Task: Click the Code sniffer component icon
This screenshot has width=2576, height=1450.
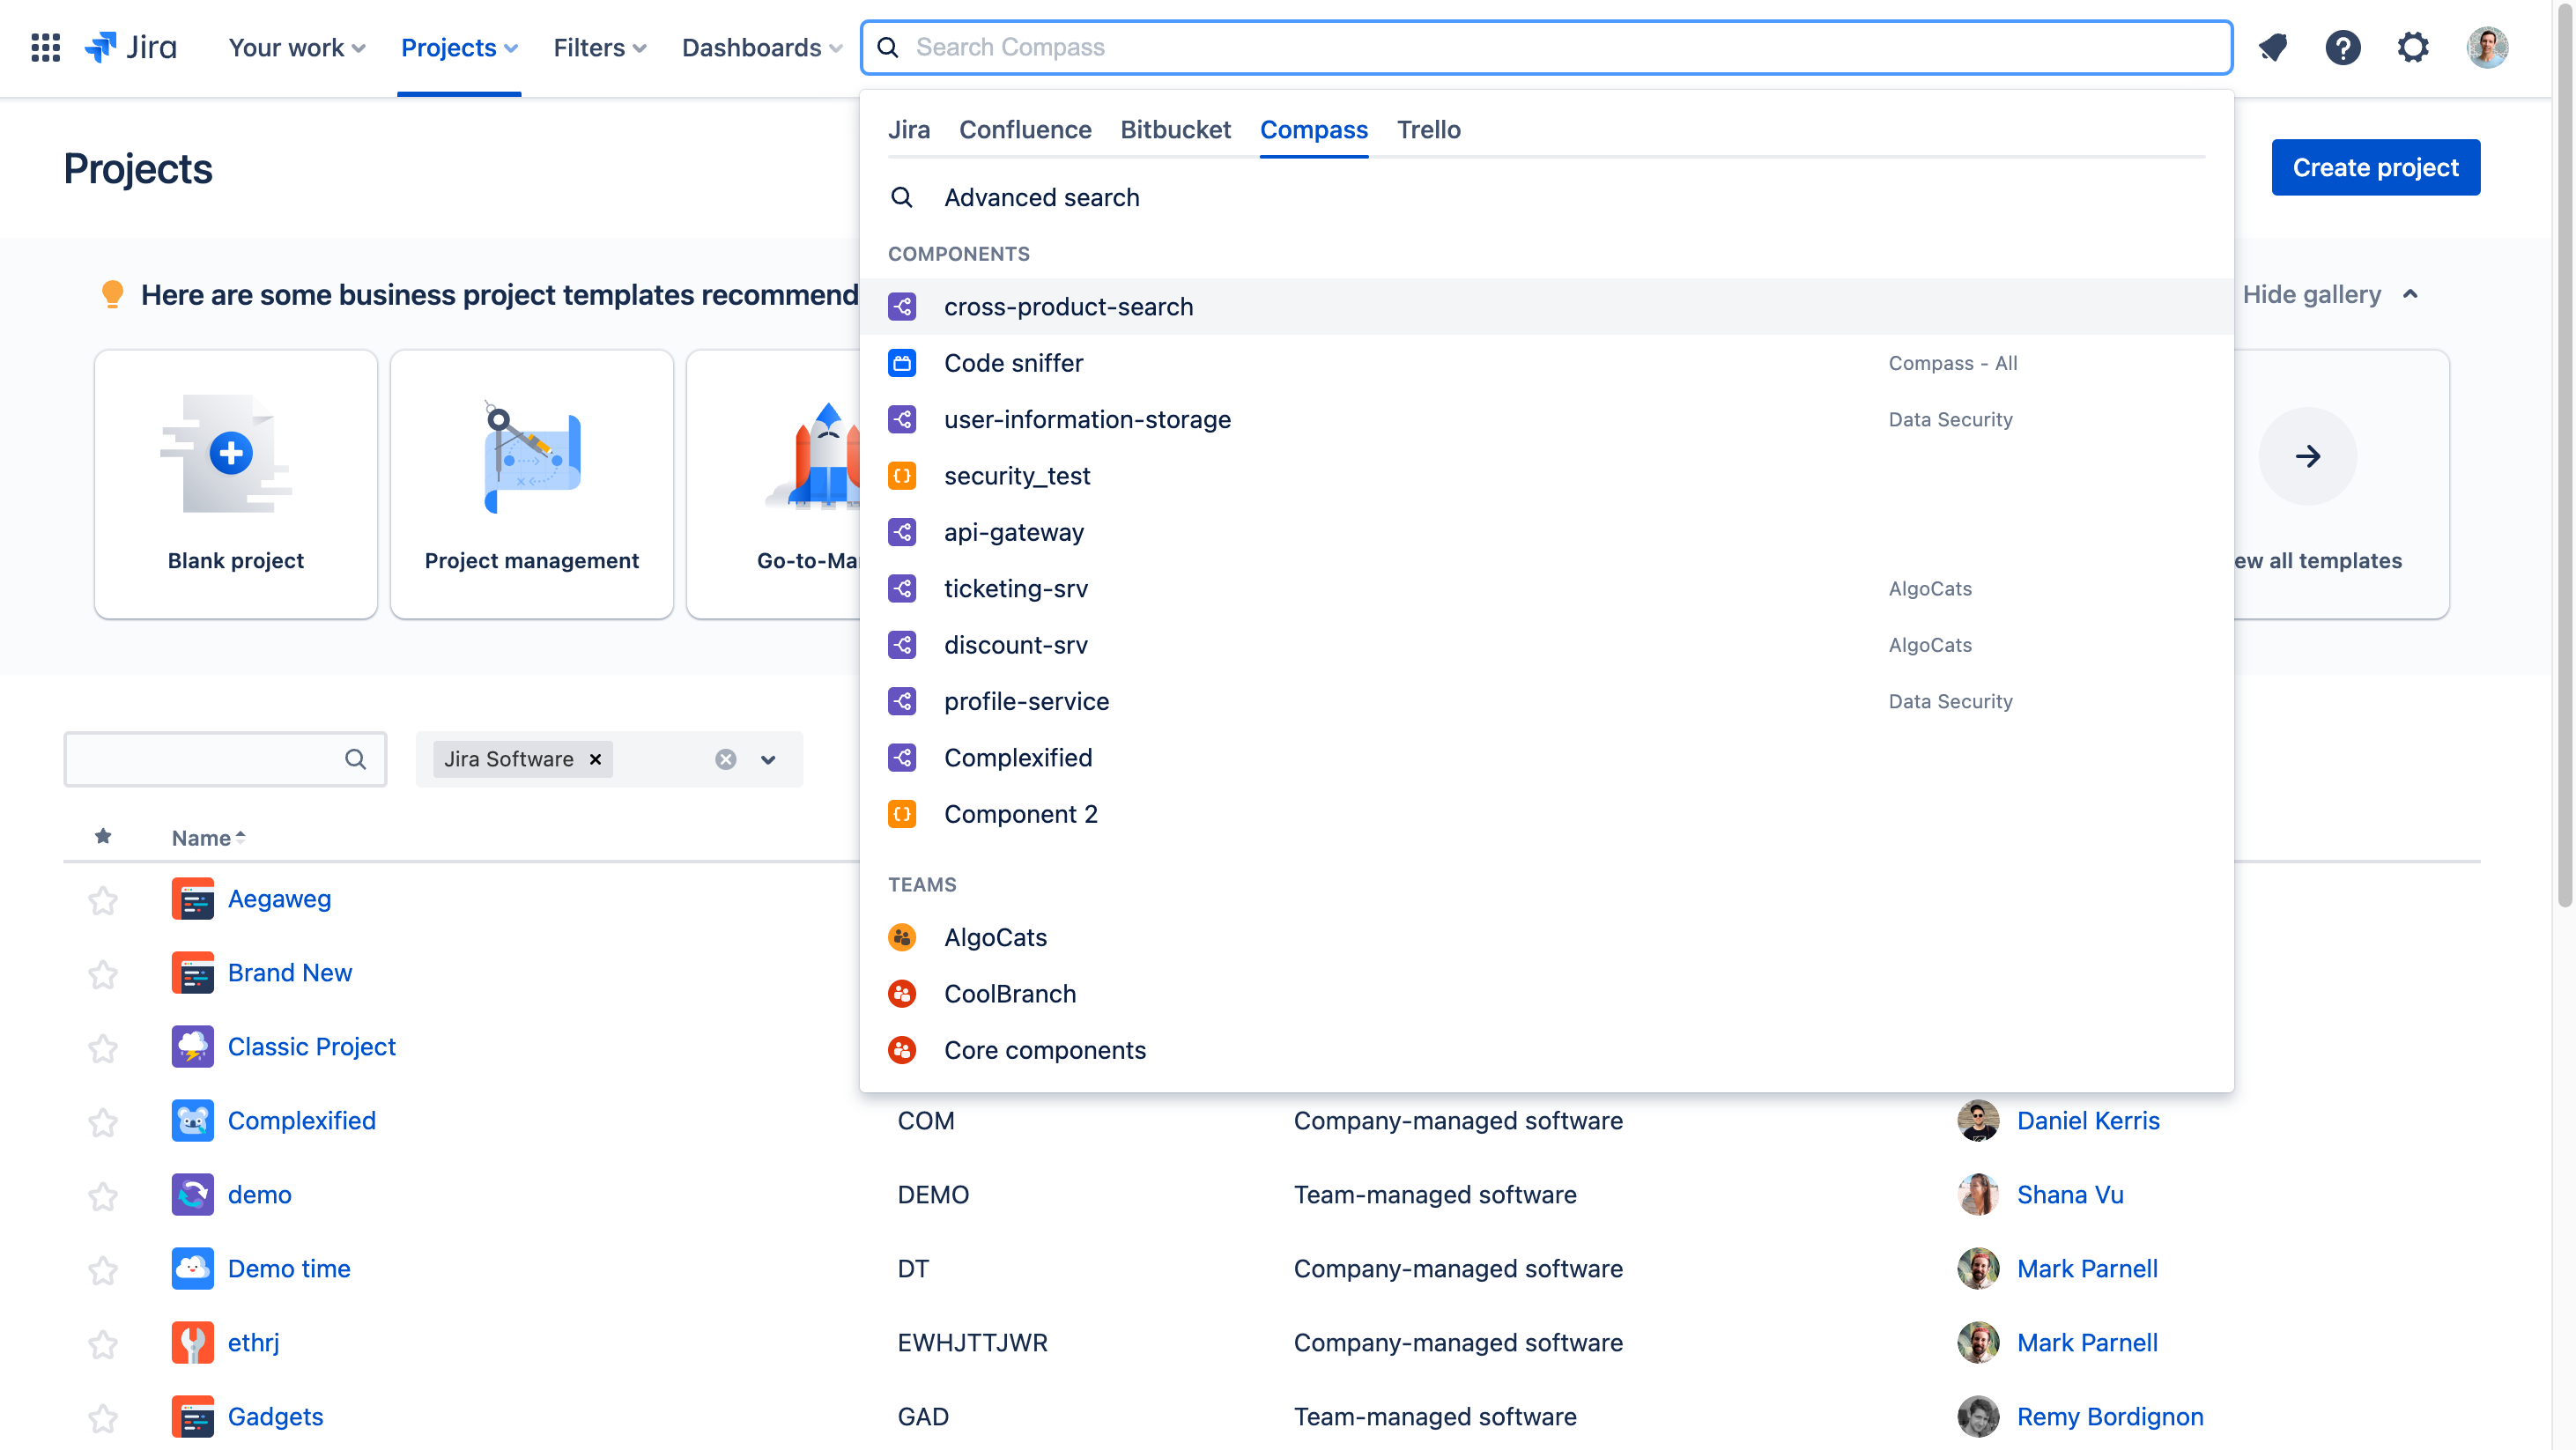Action: [x=902, y=363]
